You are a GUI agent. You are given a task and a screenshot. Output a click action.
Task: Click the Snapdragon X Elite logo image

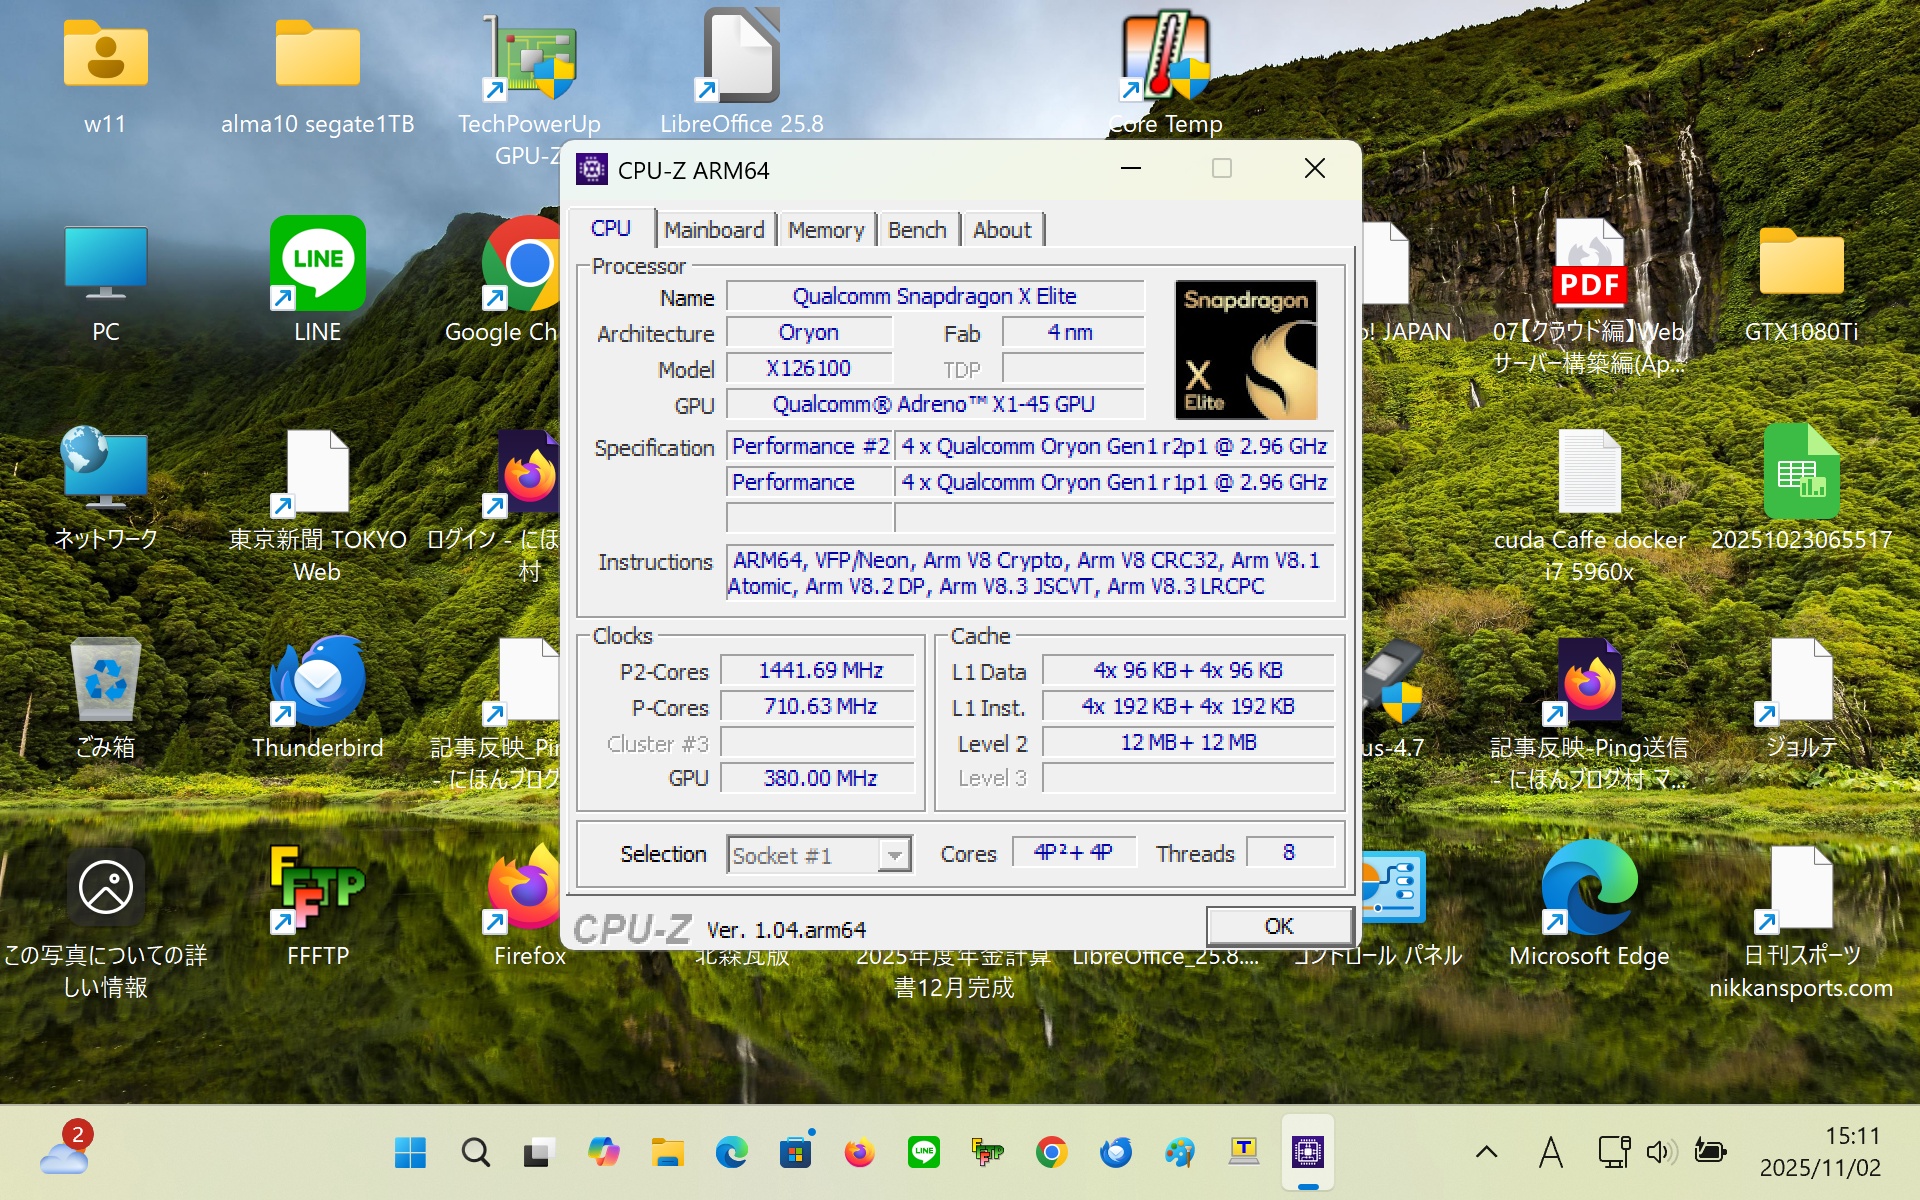(x=1246, y=349)
